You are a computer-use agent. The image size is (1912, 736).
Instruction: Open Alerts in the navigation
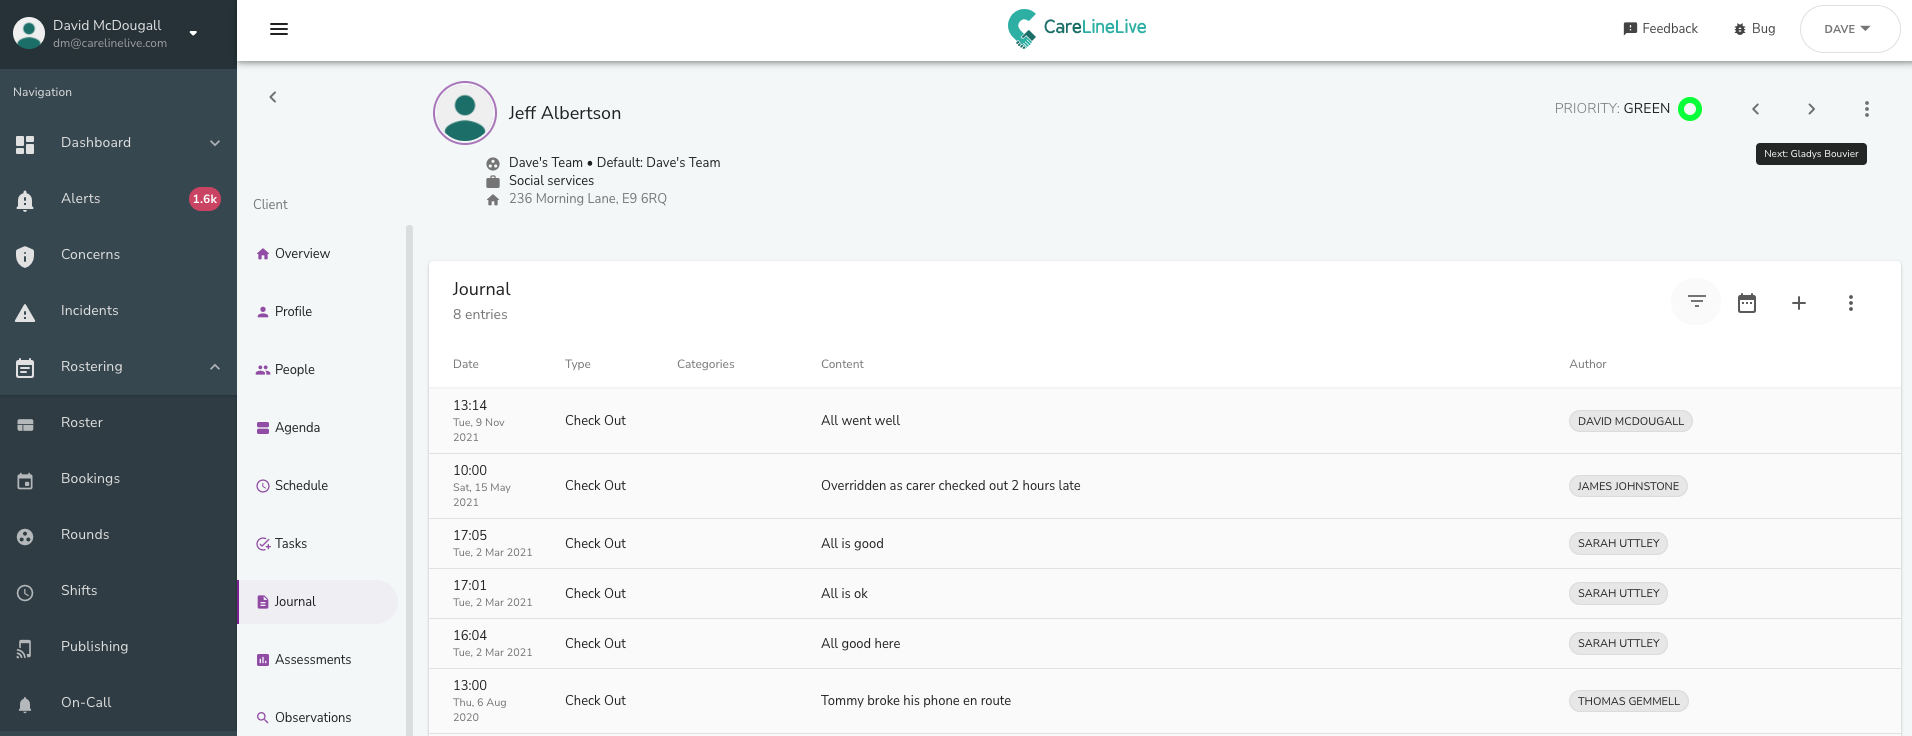[118, 199]
